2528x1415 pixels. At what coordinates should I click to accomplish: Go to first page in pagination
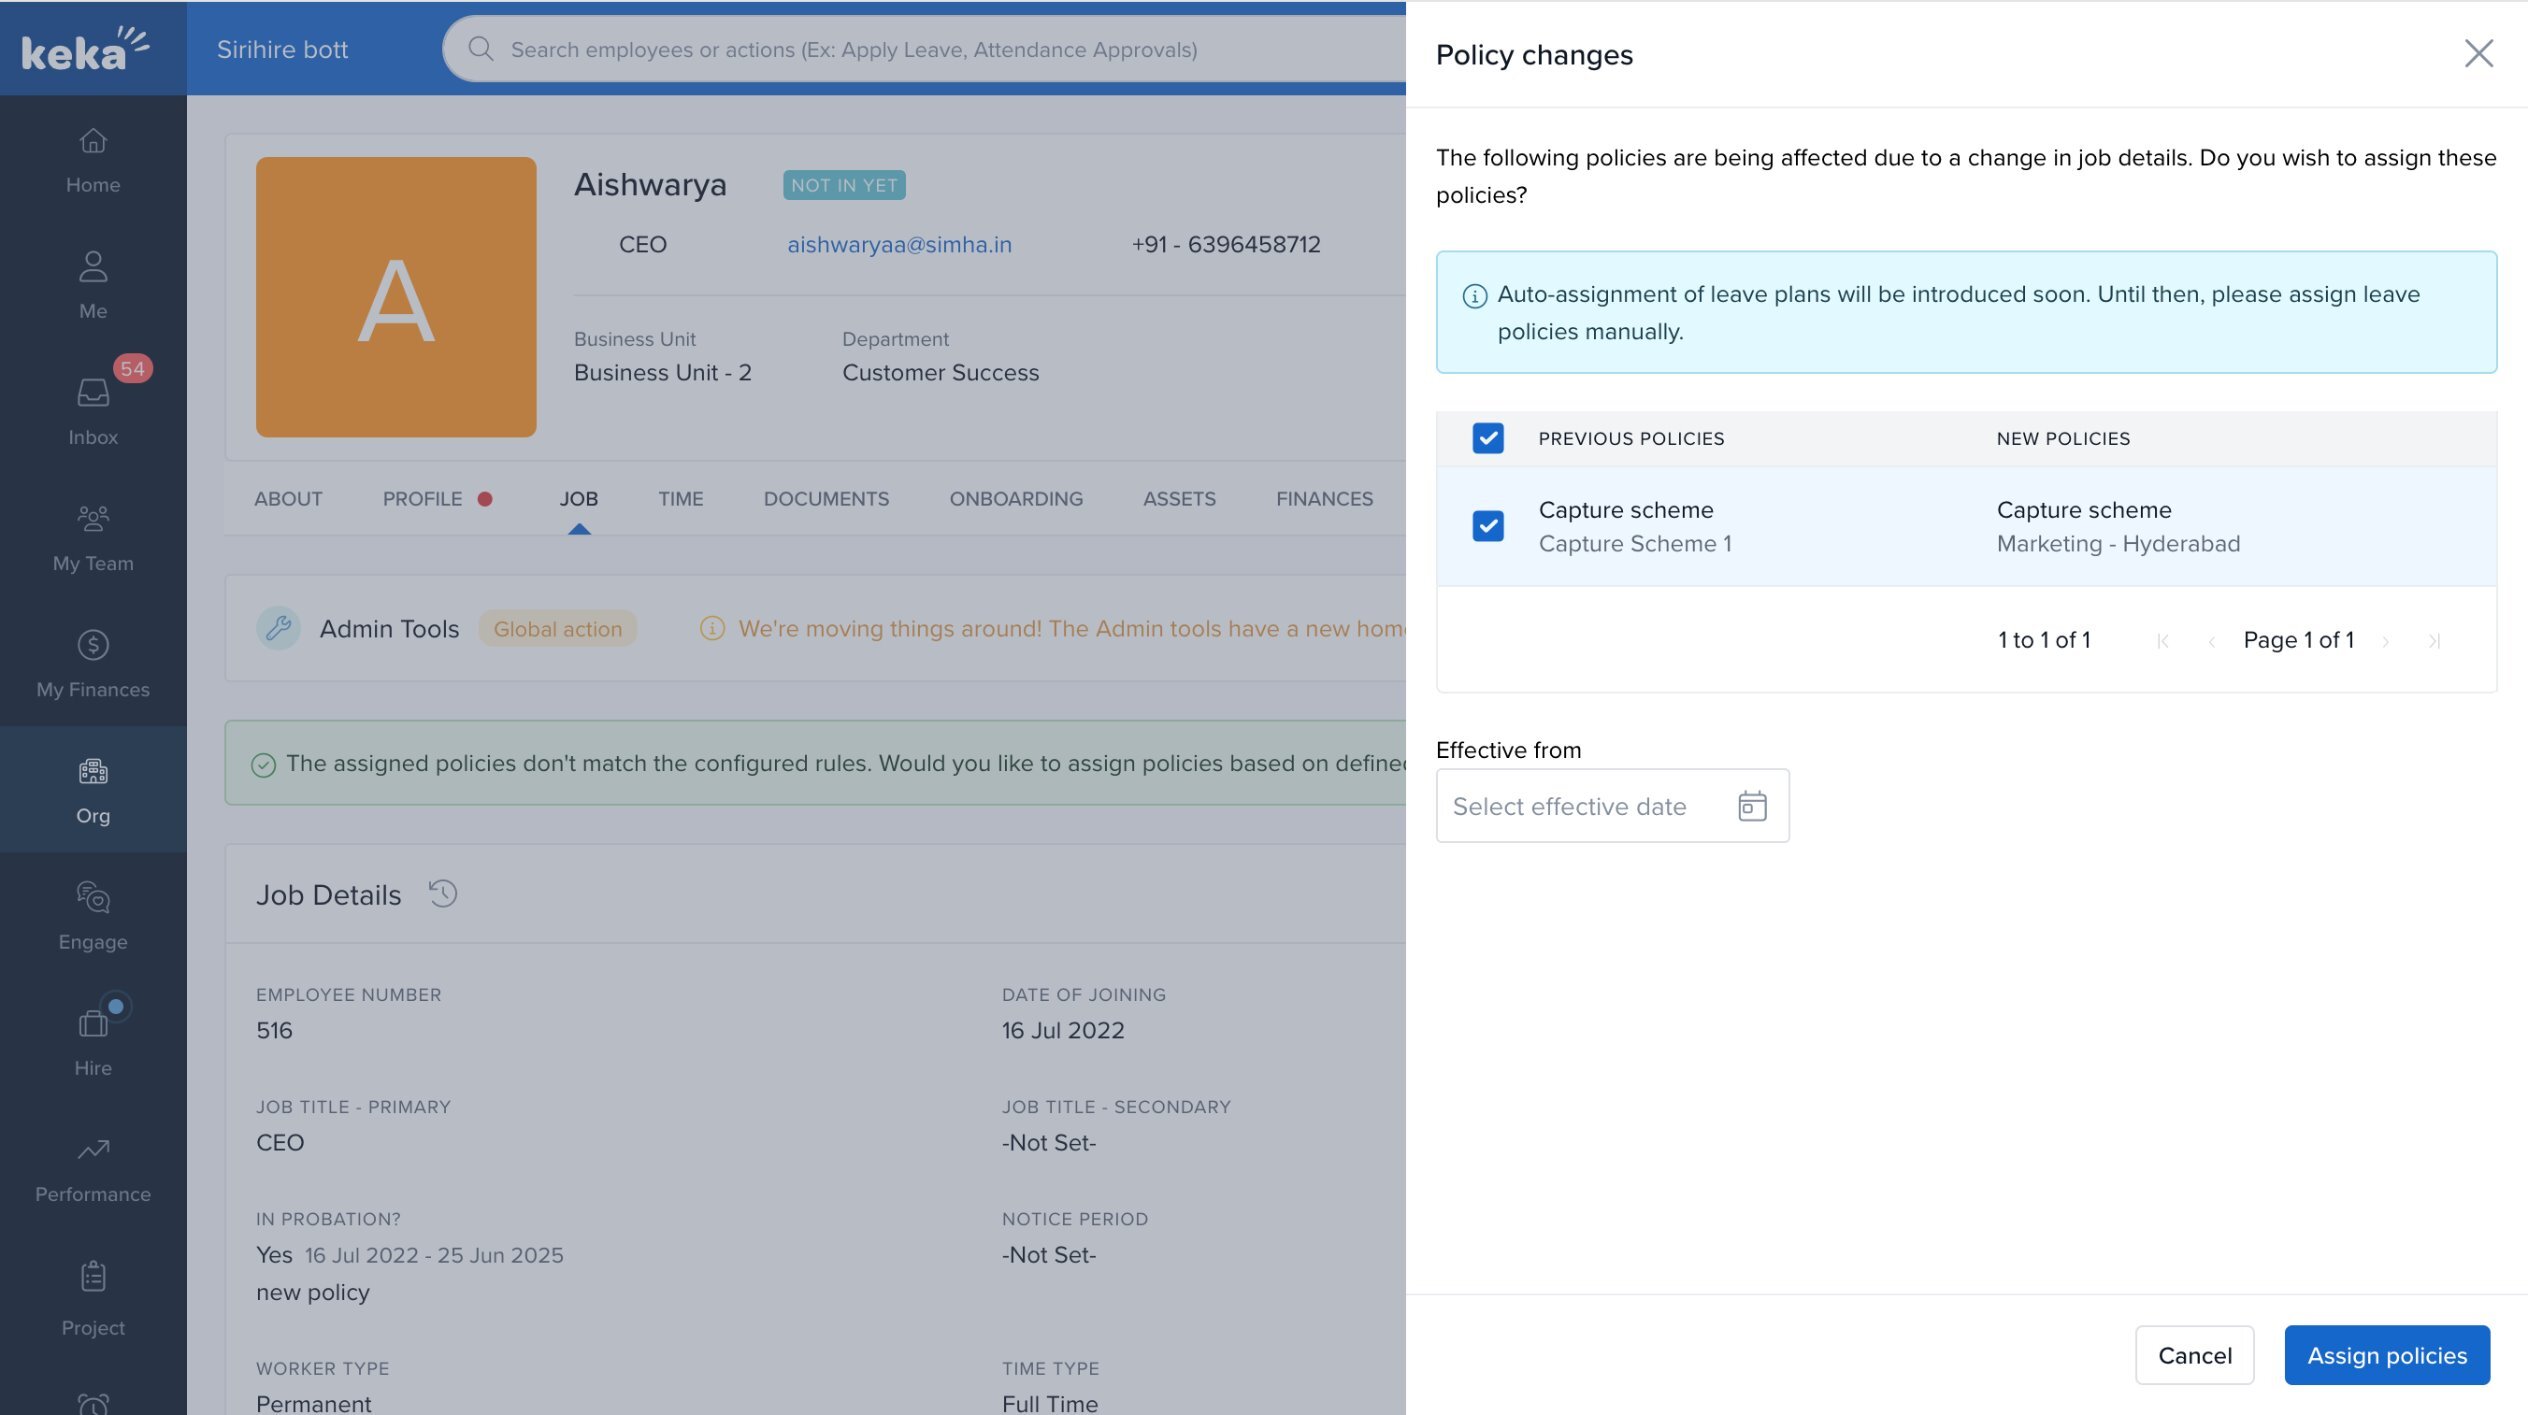click(x=2163, y=641)
